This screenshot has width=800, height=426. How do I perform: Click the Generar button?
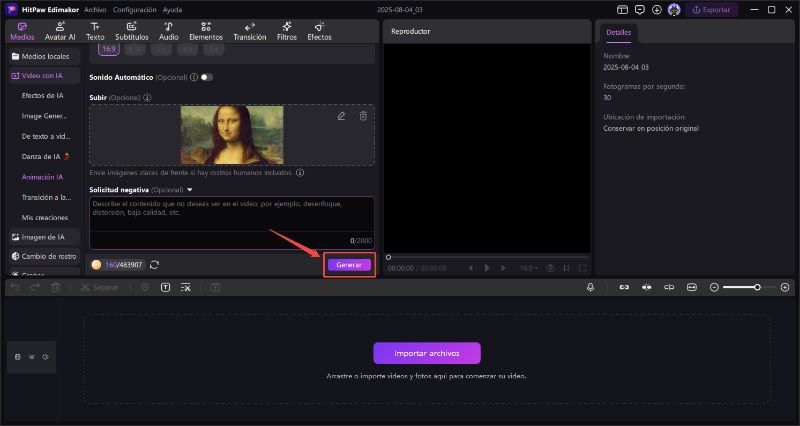pos(349,265)
